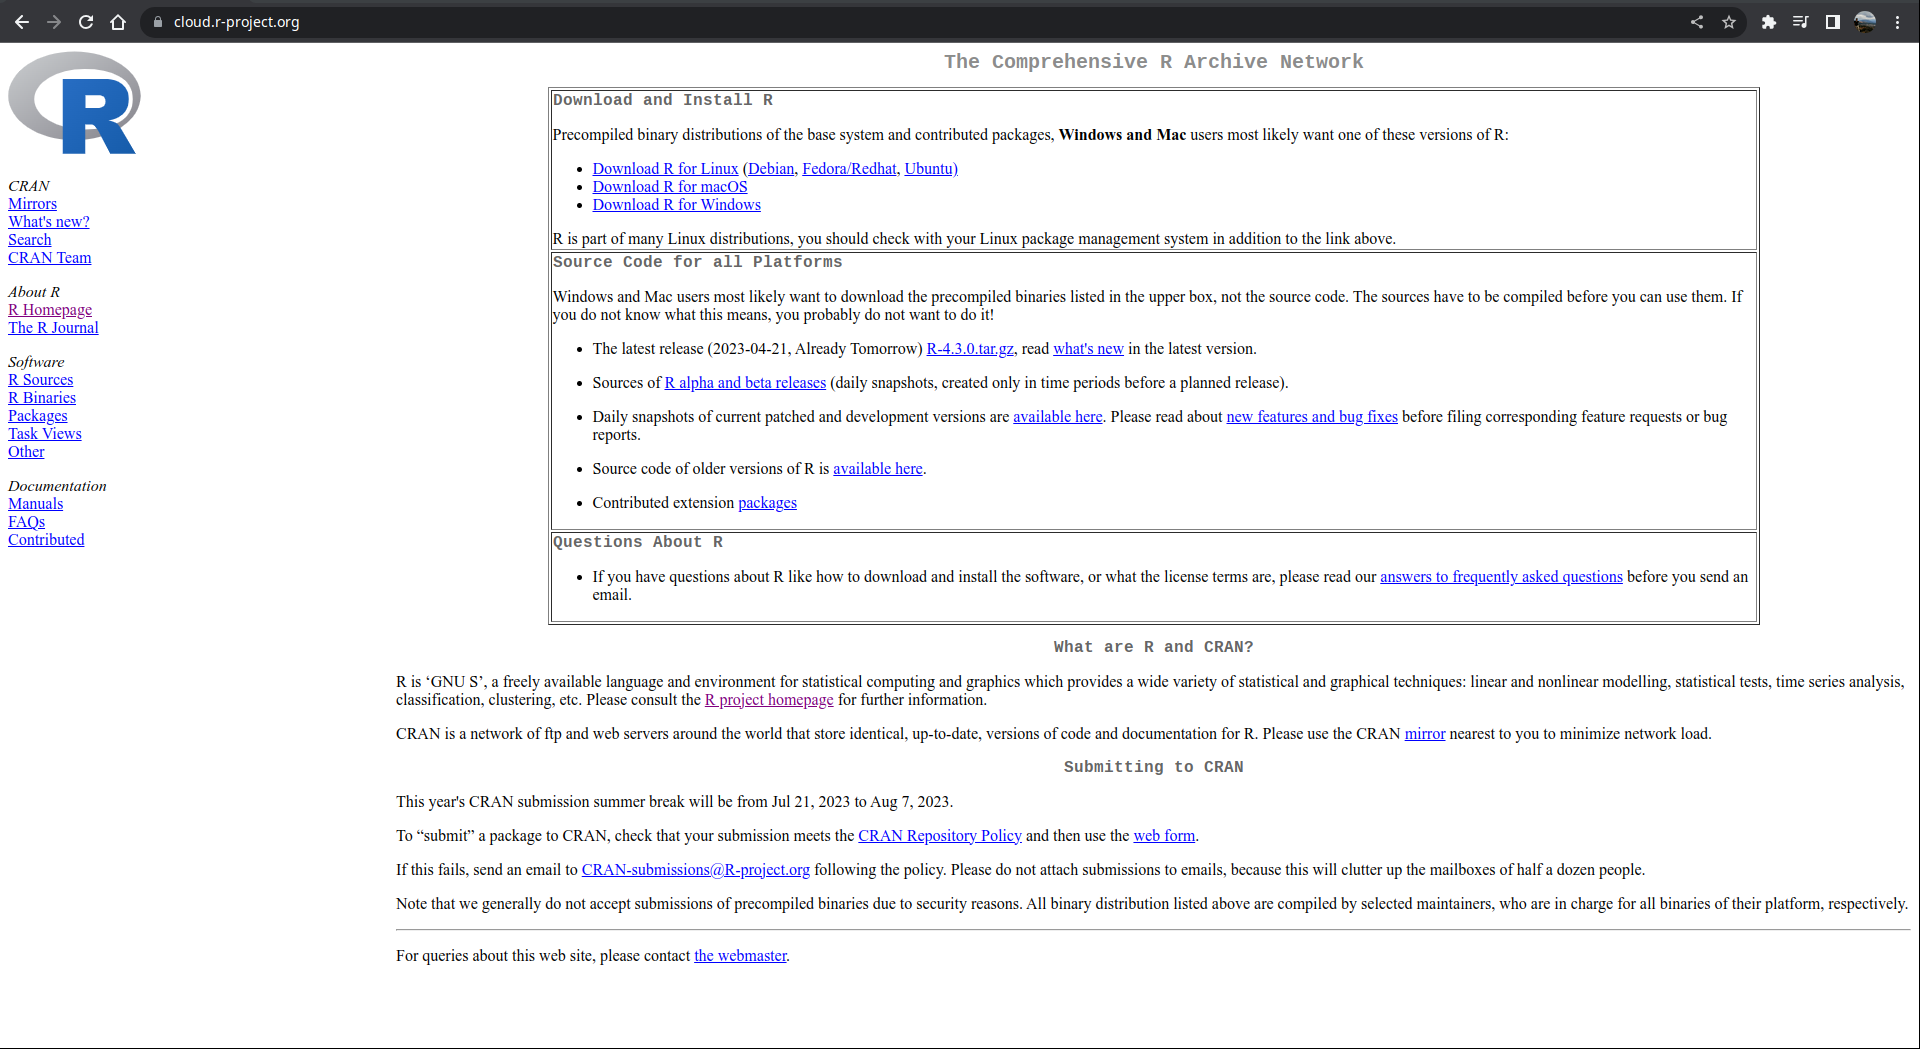This screenshot has width=1920, height=1049.
Task: Click the browser forward arrow
Action: click(54, 22)
